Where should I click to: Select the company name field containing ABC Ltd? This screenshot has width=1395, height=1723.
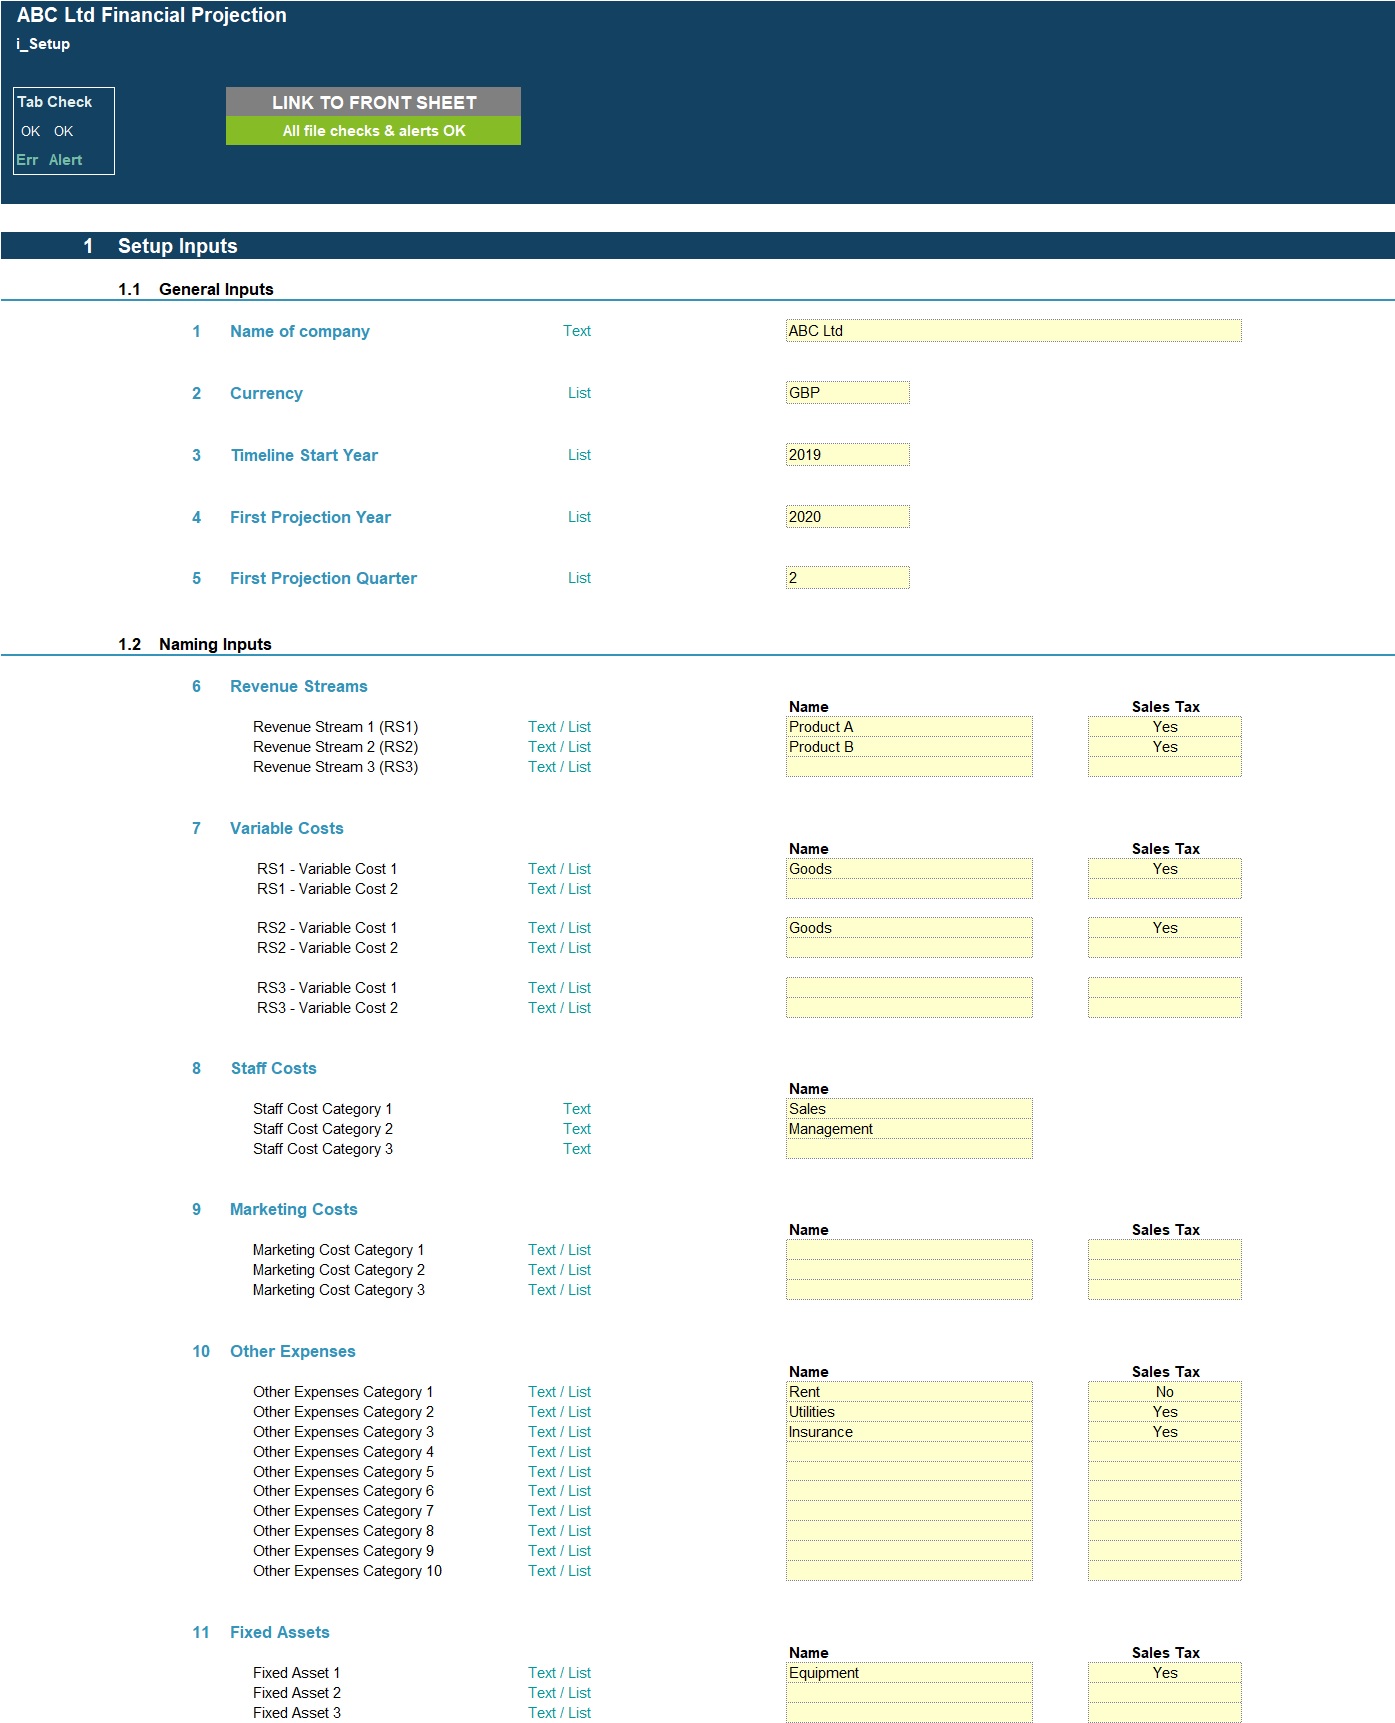[1012, 331]
